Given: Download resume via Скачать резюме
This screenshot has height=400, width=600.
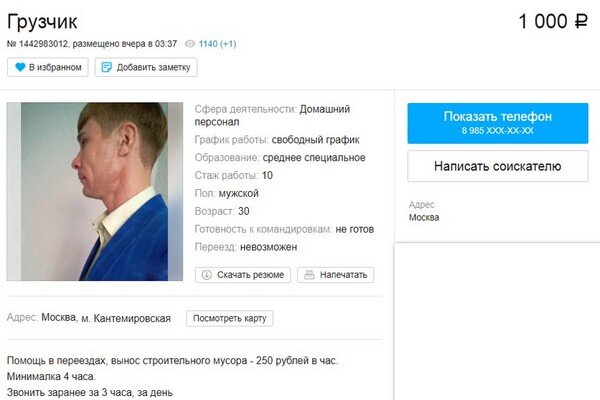Looking at the screenshot, I should [243, 275].
